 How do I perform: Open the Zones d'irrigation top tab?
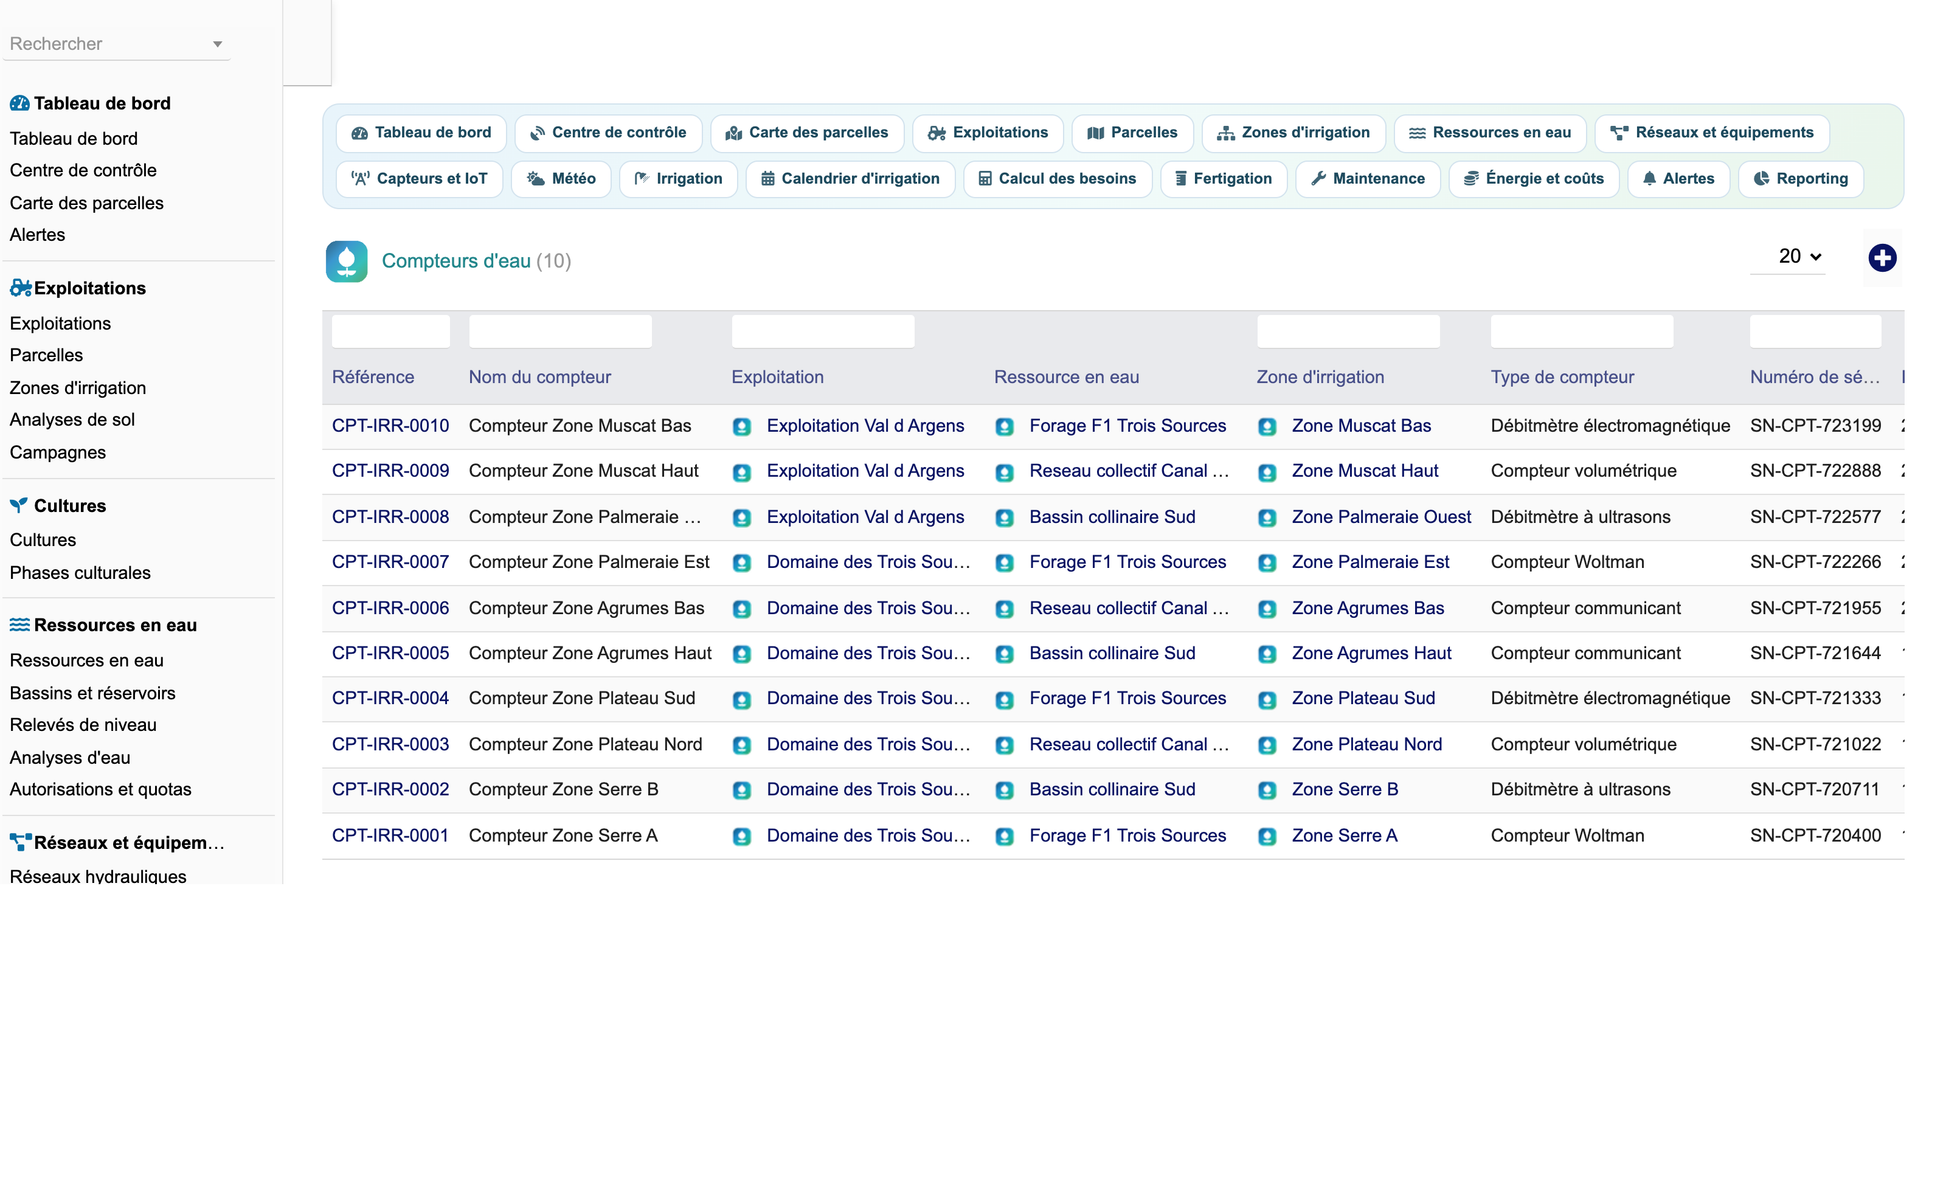(x=1293, y=133)
